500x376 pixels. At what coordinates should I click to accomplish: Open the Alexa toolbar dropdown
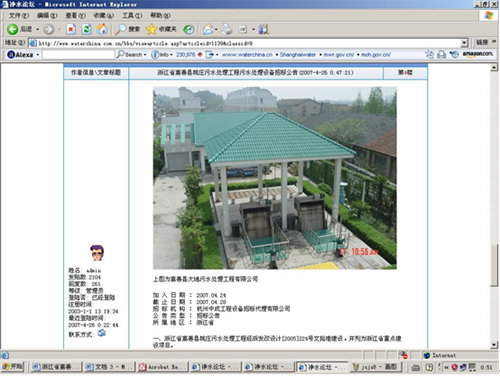(23, 54)
